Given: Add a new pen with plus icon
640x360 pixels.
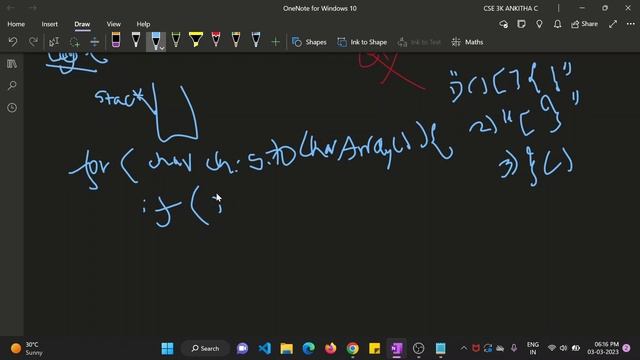Looking at the screenshot, I should tap(276, 42).
